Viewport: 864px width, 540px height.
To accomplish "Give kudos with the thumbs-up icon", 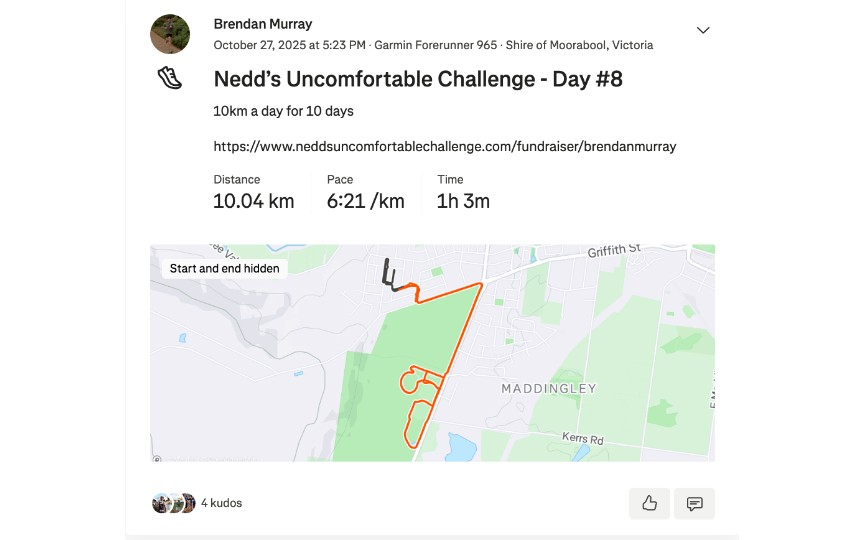I will [x=649, y=503].
